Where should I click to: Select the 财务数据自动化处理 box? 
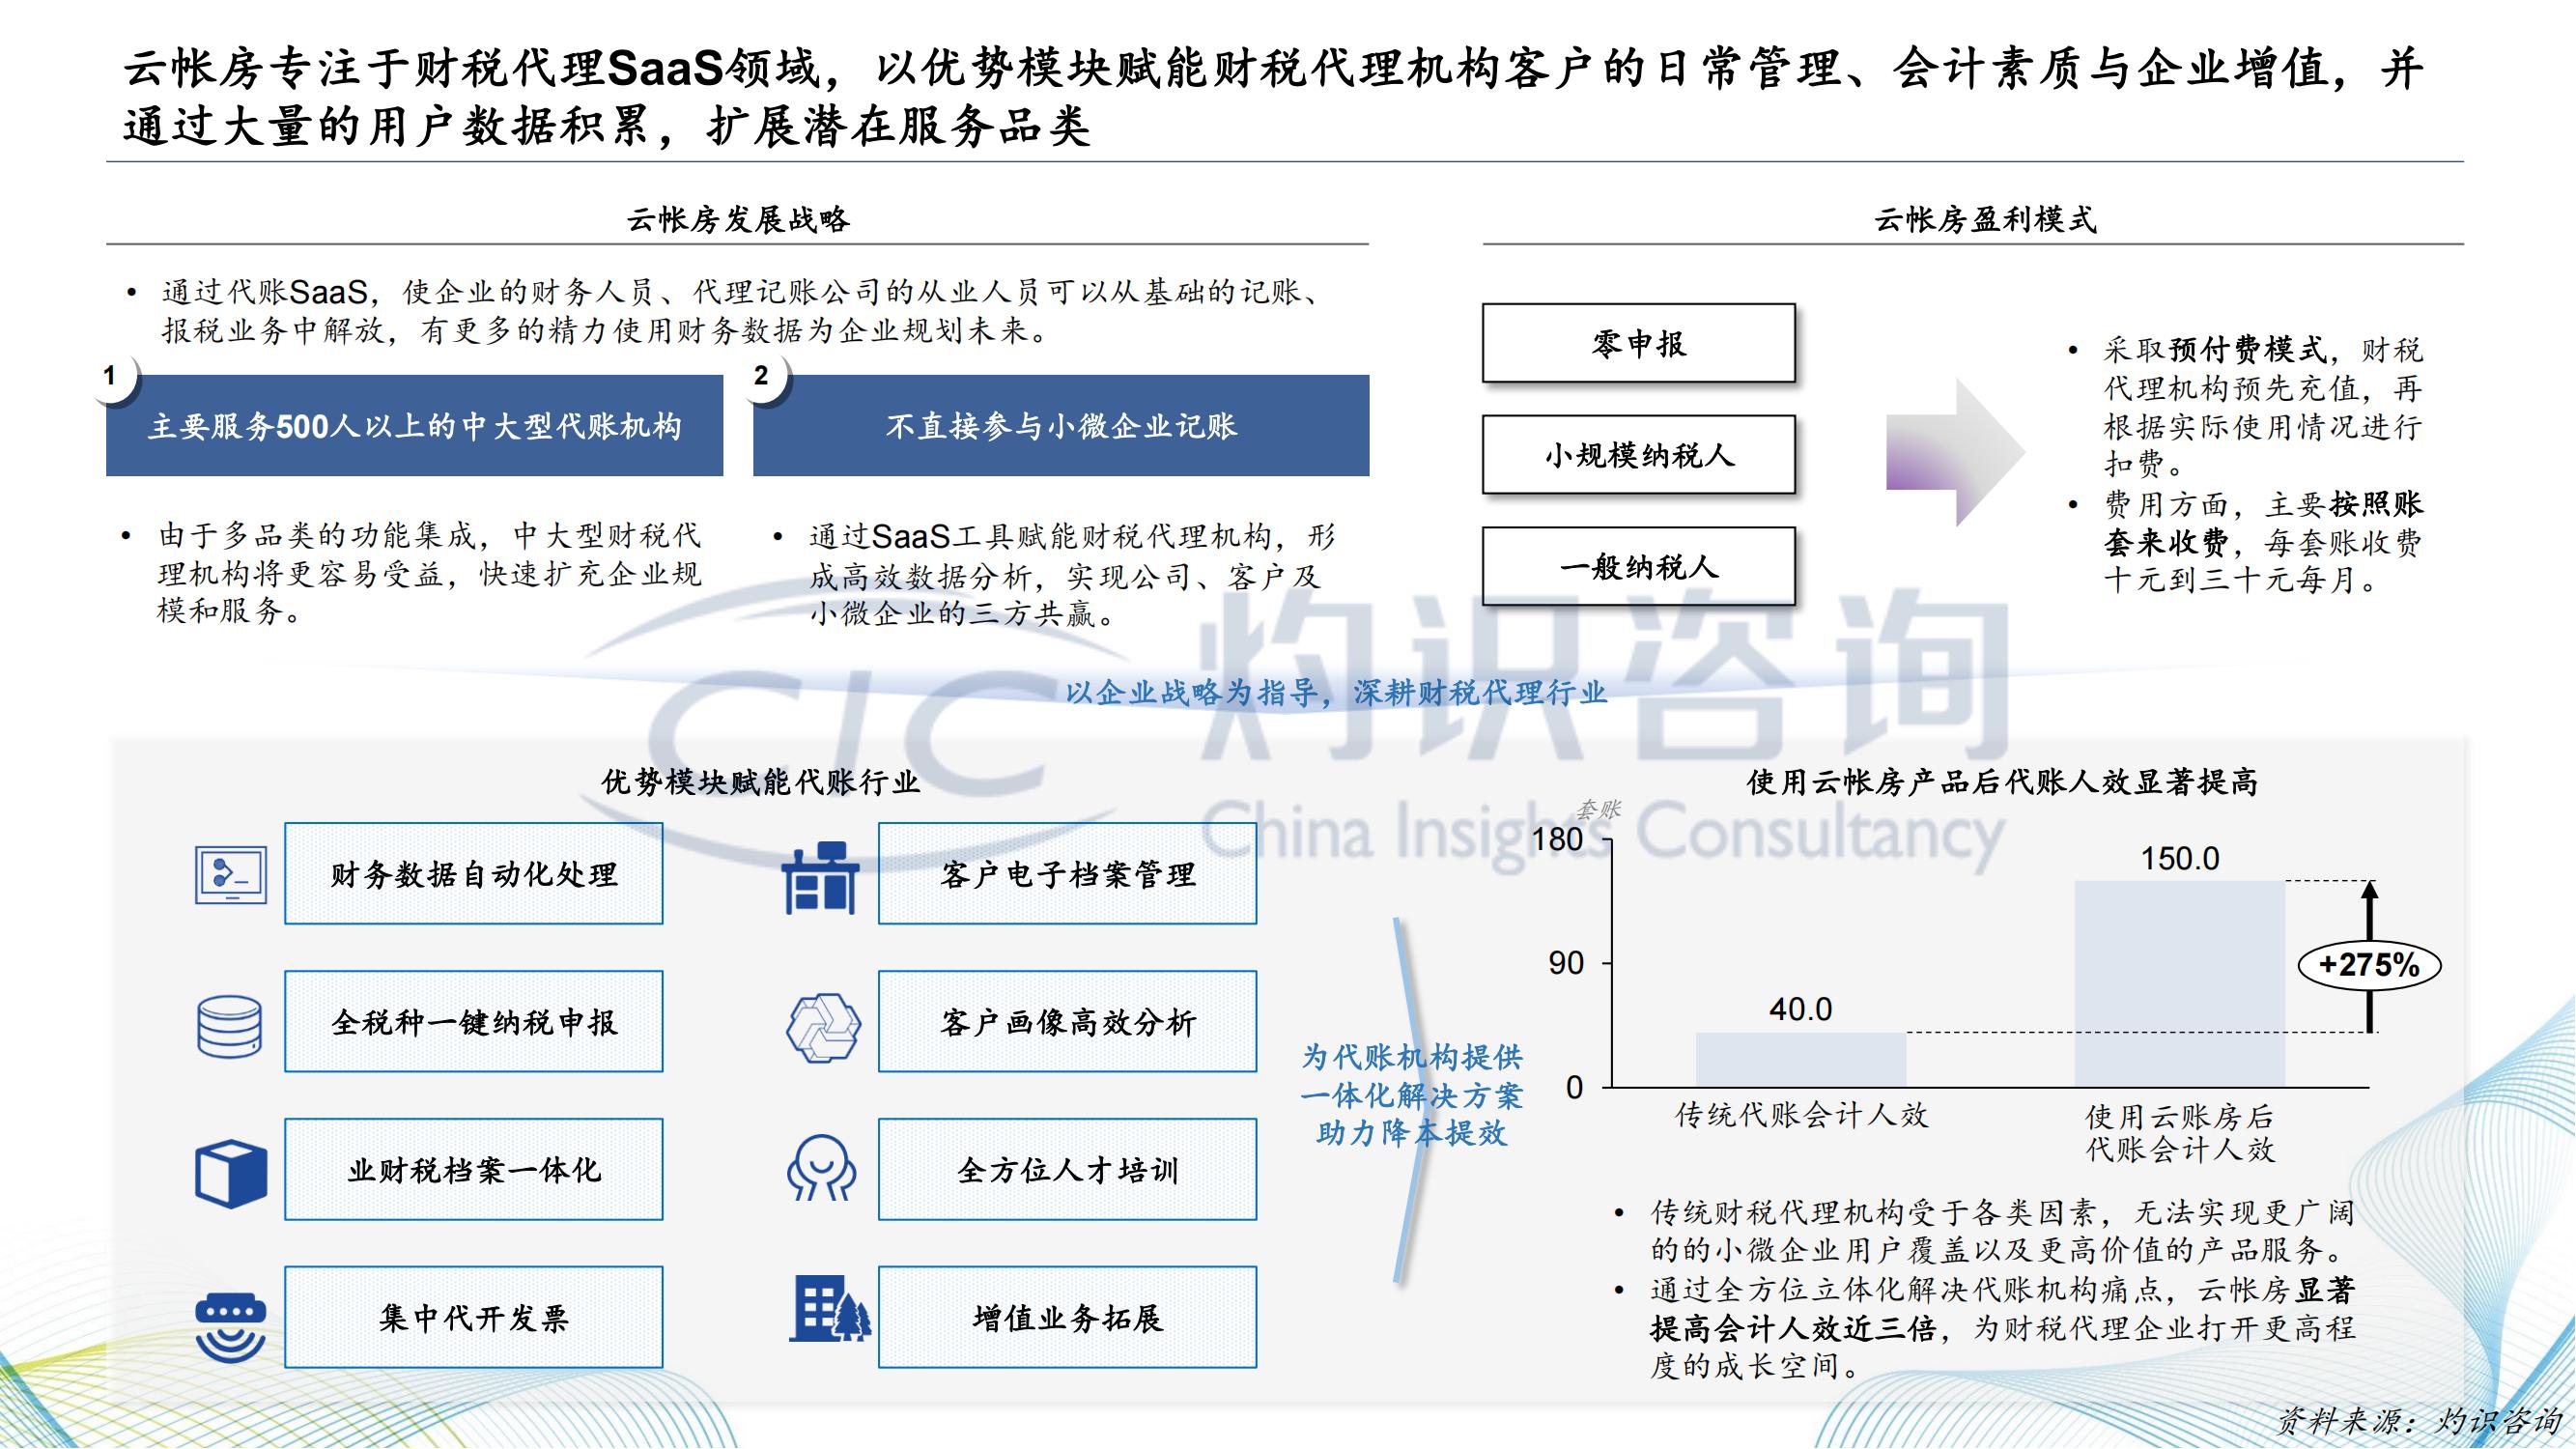click(x=474, y=874)
